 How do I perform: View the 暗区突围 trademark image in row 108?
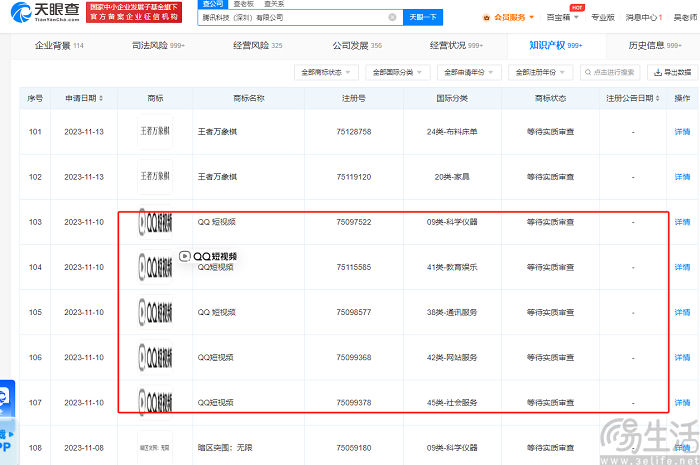[155, 448]
